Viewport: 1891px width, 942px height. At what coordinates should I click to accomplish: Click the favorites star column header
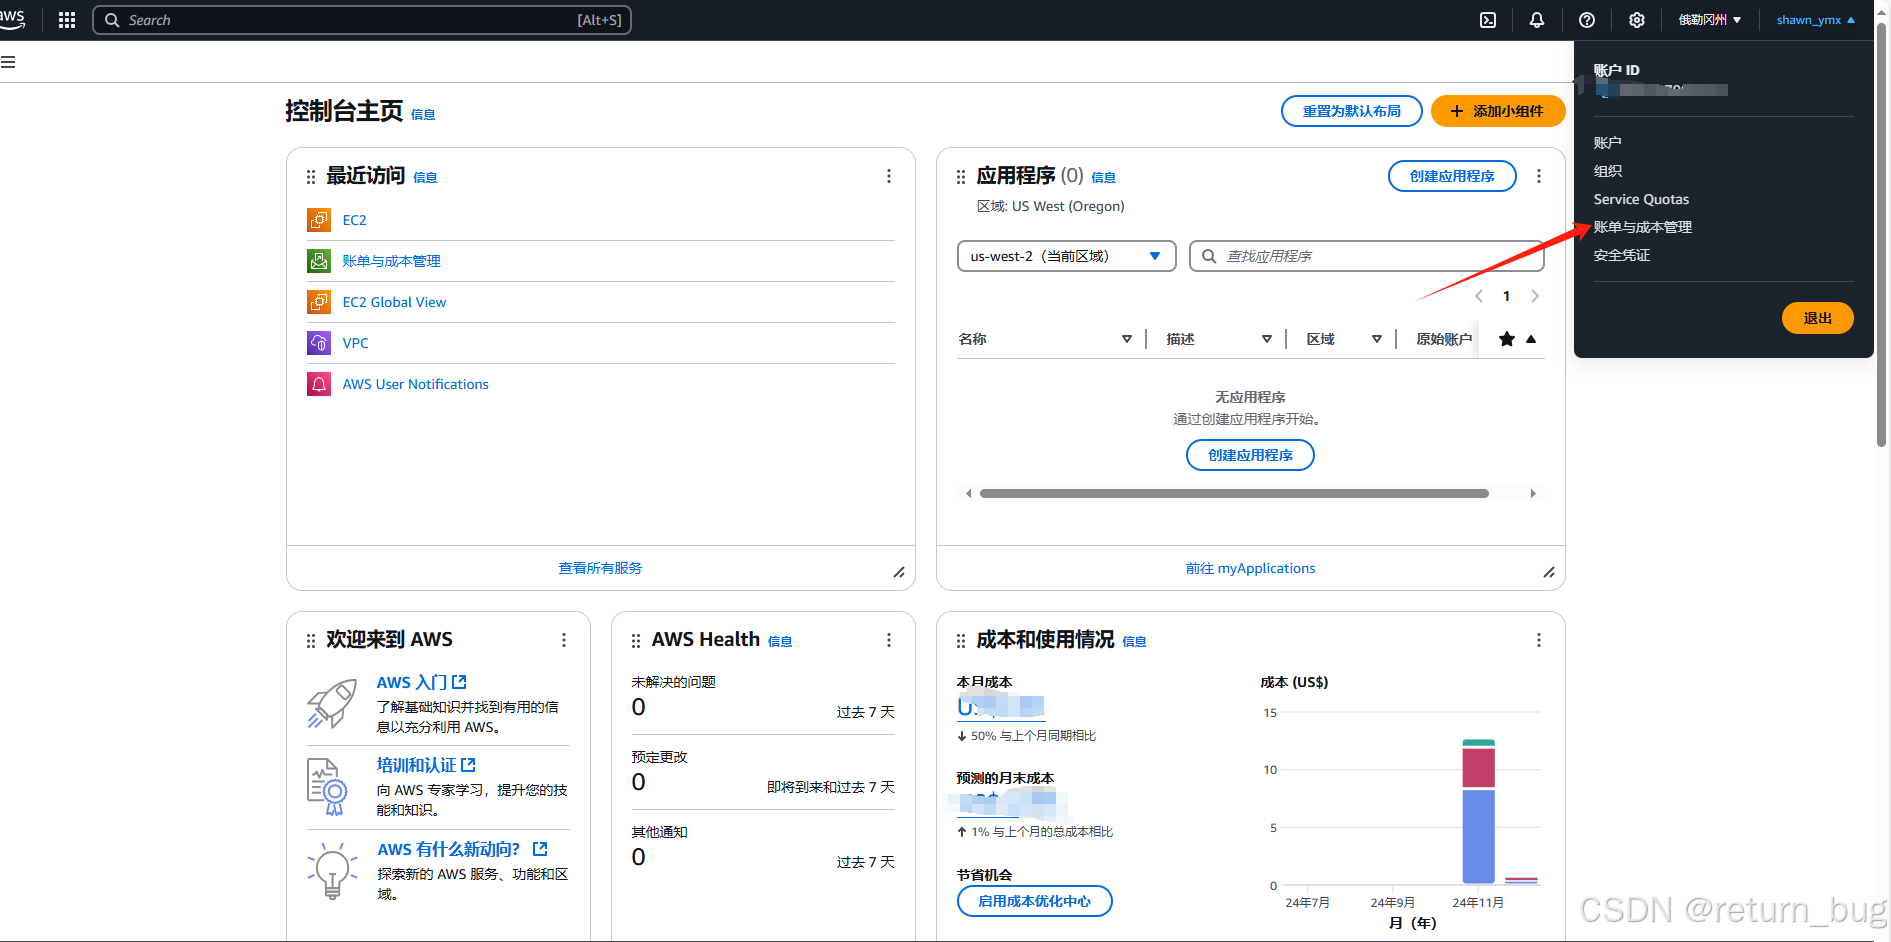pos(1507,339)
